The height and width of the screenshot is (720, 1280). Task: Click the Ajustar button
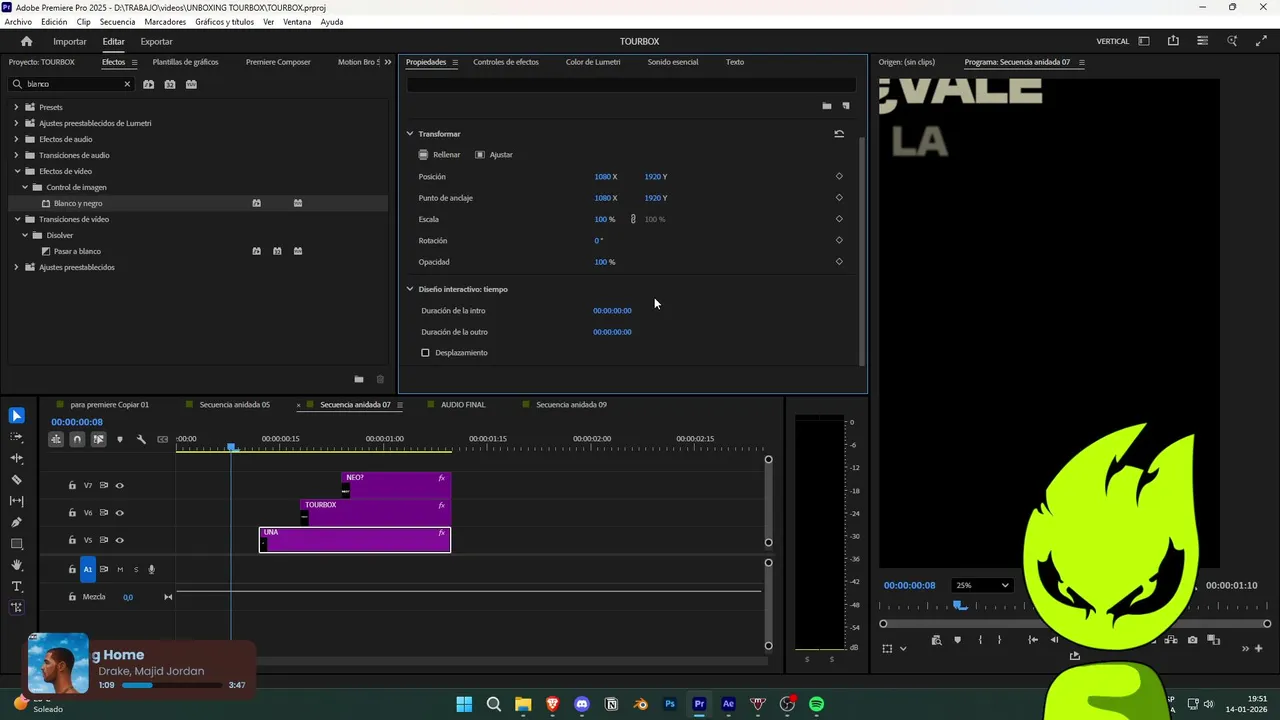point(494,155)
